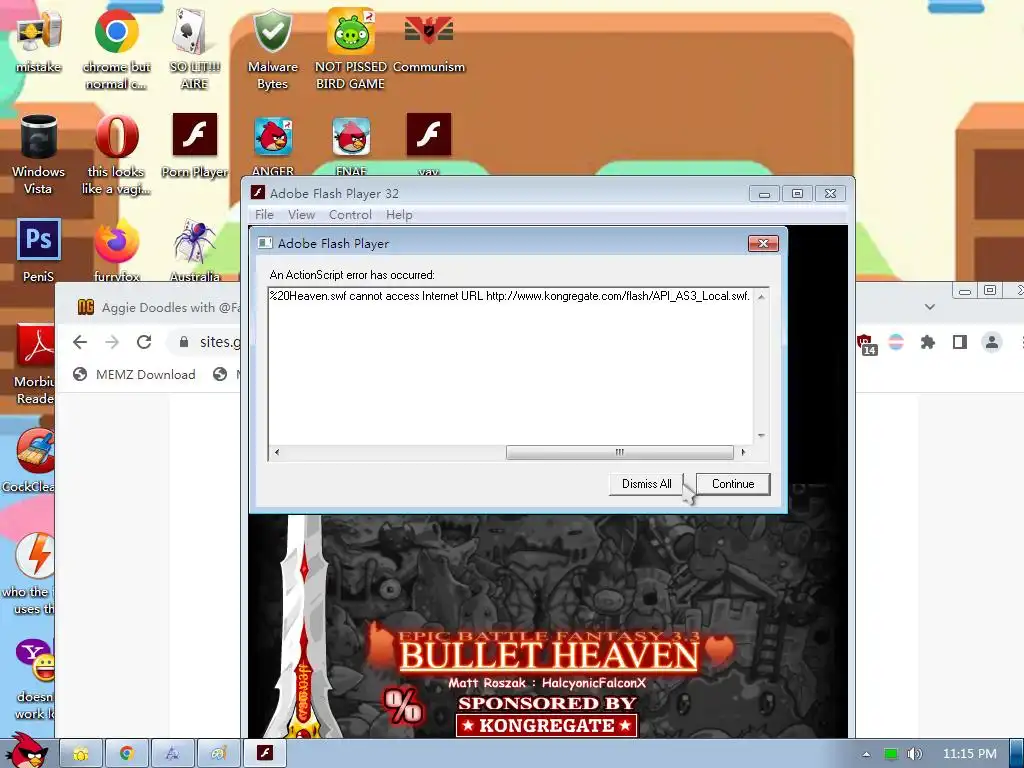
Task: Click the clock showing 11:15 PM
Action: pyautogui.click(x=969, y=754)
